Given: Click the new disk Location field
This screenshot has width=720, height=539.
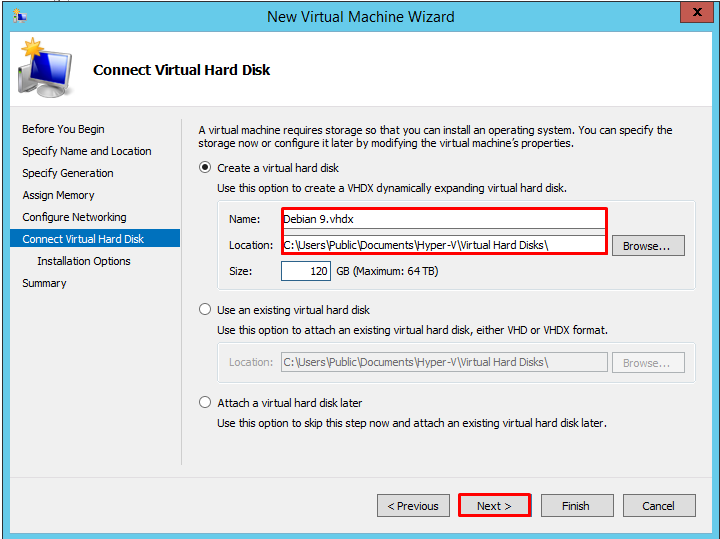Looking at the screenshot, I should (x=444, y=245).
